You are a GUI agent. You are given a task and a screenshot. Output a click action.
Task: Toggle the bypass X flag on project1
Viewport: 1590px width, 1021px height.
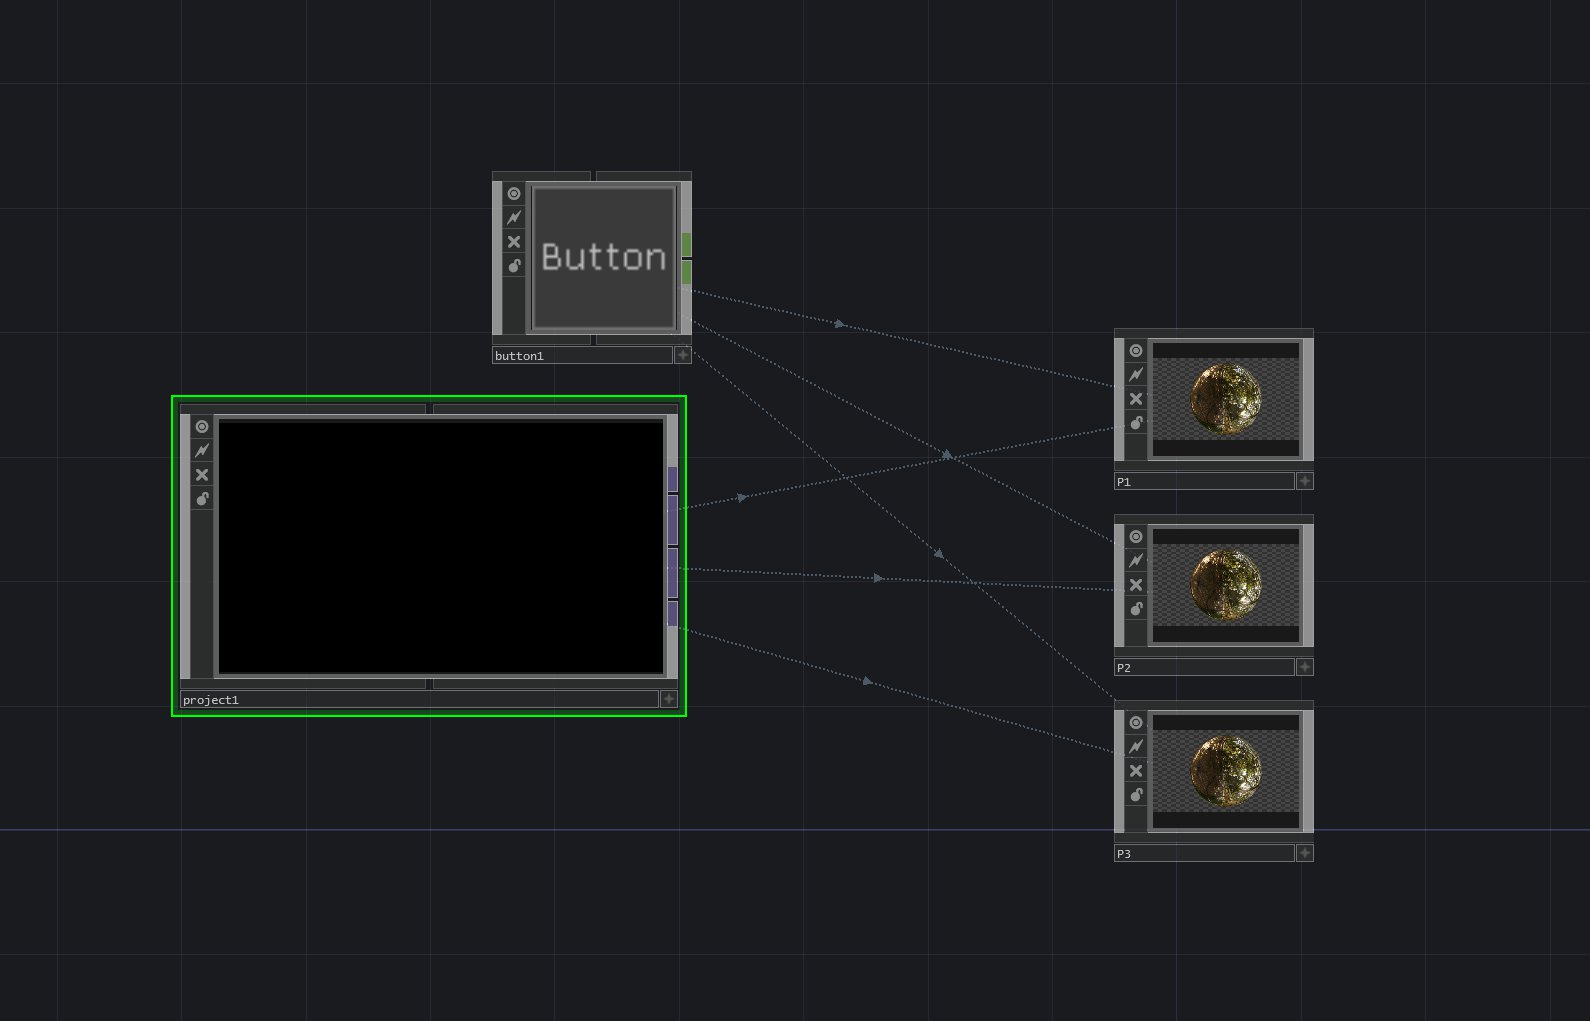click(x=202, y=475)
